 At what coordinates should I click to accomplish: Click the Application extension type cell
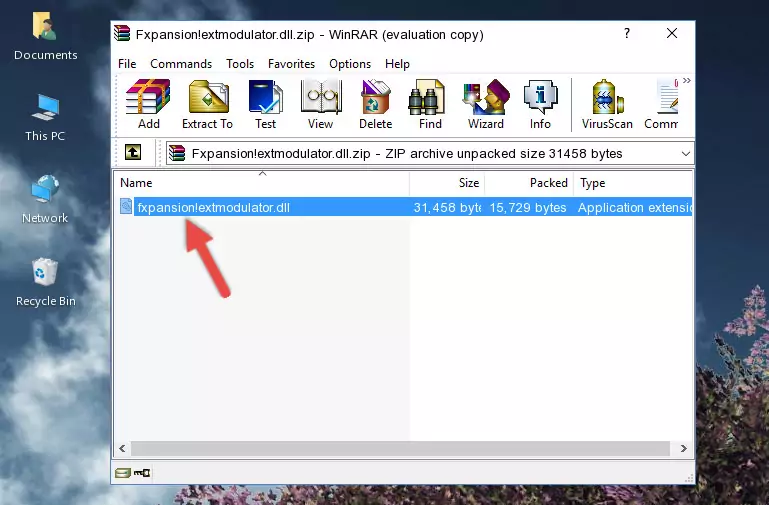tap(635, 208)
